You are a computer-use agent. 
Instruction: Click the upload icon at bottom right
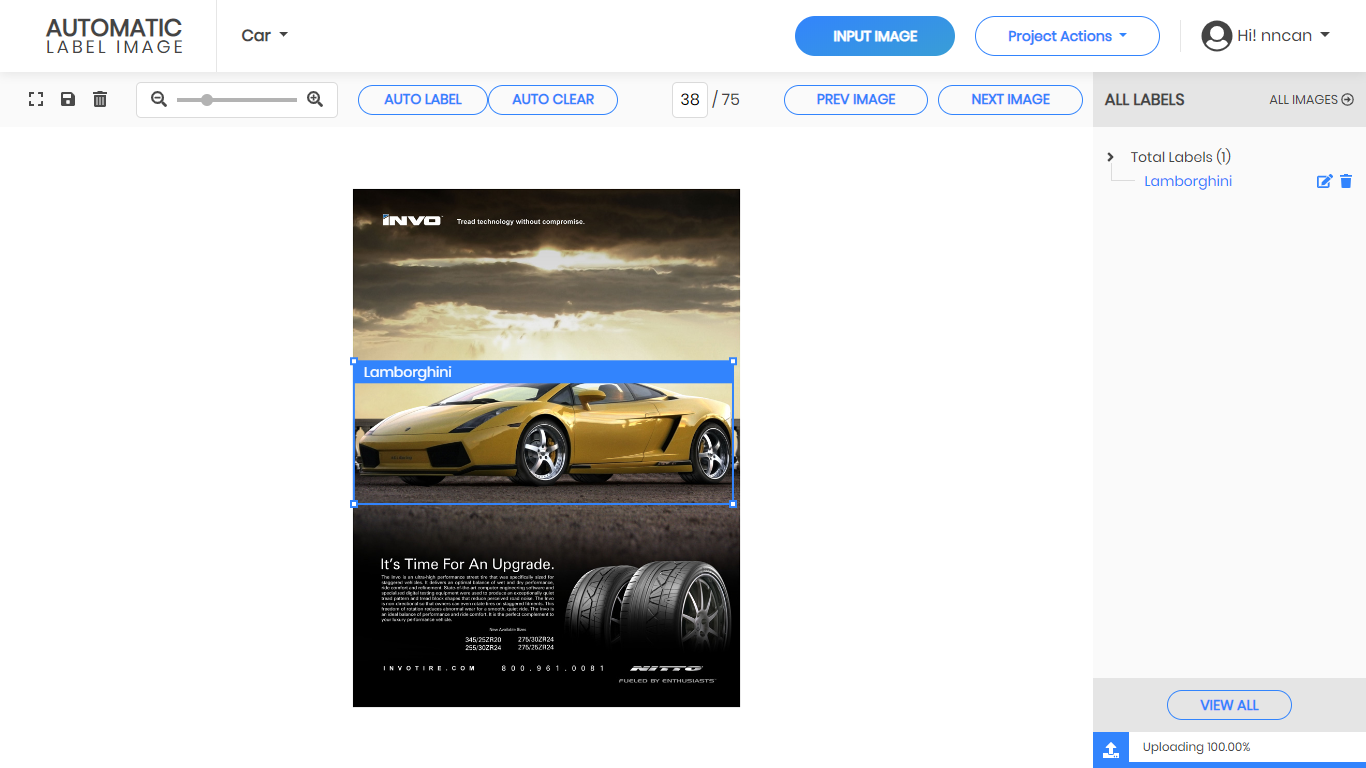pos(1111,748)
